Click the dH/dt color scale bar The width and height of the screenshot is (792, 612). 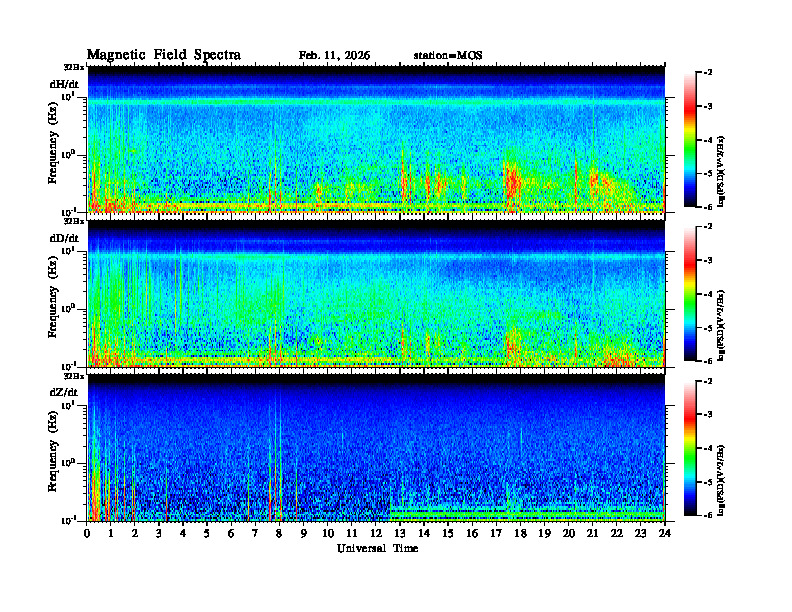(689, 140)
